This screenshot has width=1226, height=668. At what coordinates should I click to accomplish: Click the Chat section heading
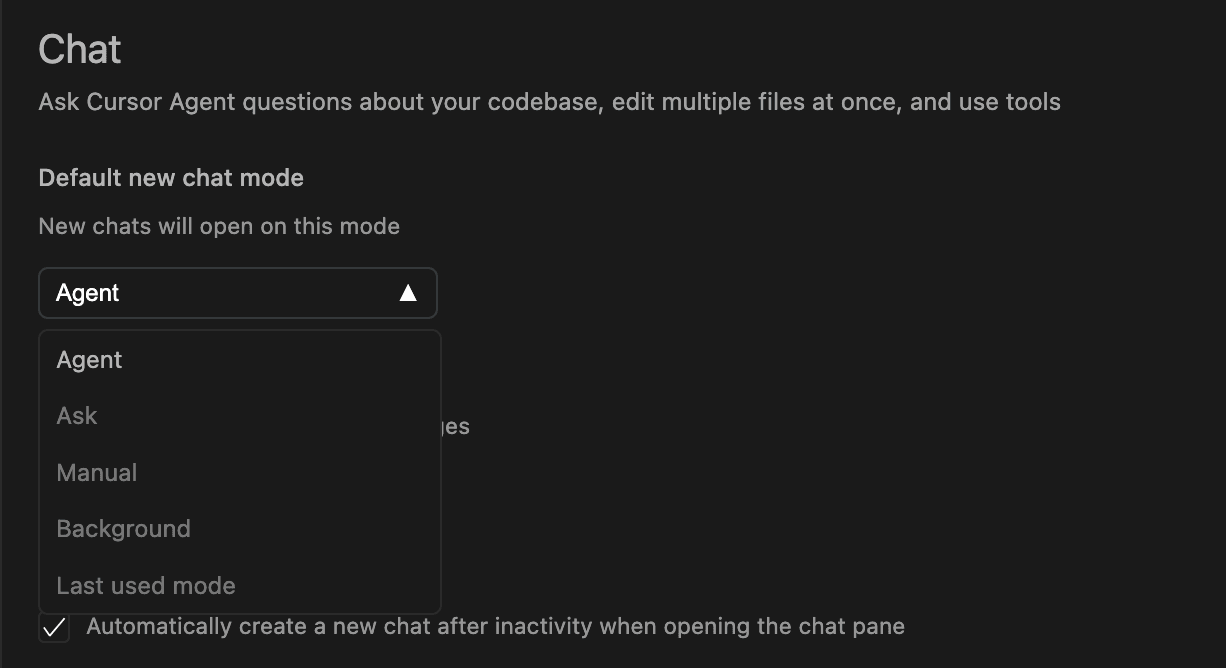pyautogui.click(x=79, y=49)
